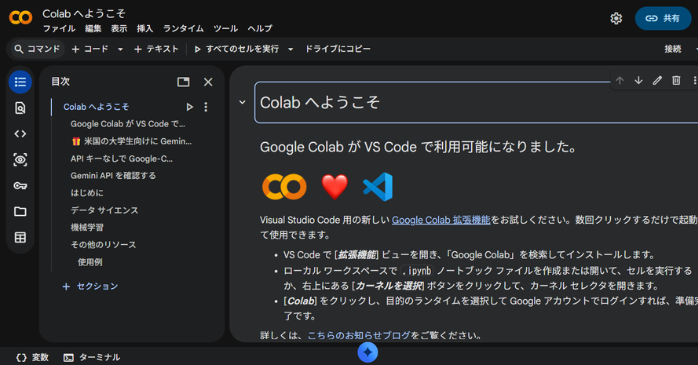Expand the code cell dropdown arrow
Screen dimensions: 698x365
(x=120, y=49)
